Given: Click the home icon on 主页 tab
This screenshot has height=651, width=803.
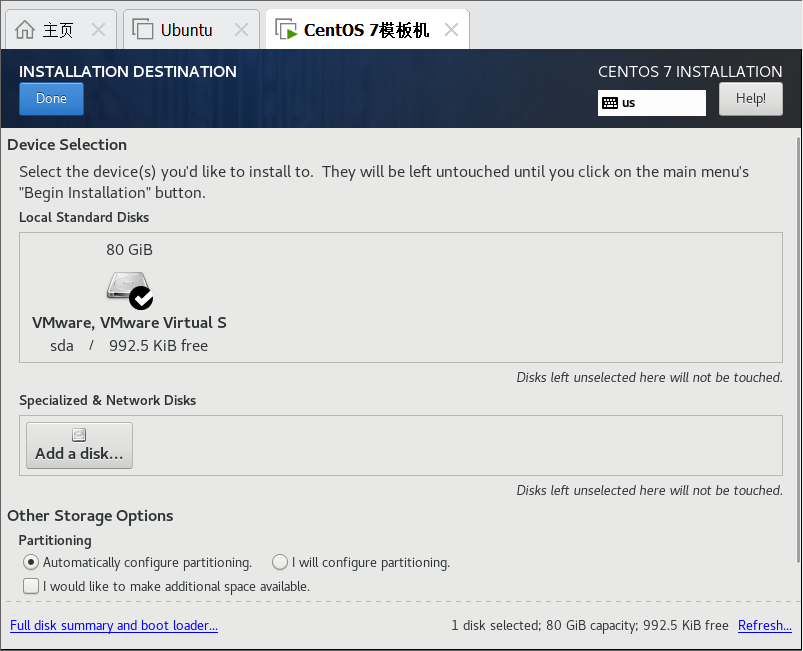Looking at the screenshot, I should coord(25,30).
